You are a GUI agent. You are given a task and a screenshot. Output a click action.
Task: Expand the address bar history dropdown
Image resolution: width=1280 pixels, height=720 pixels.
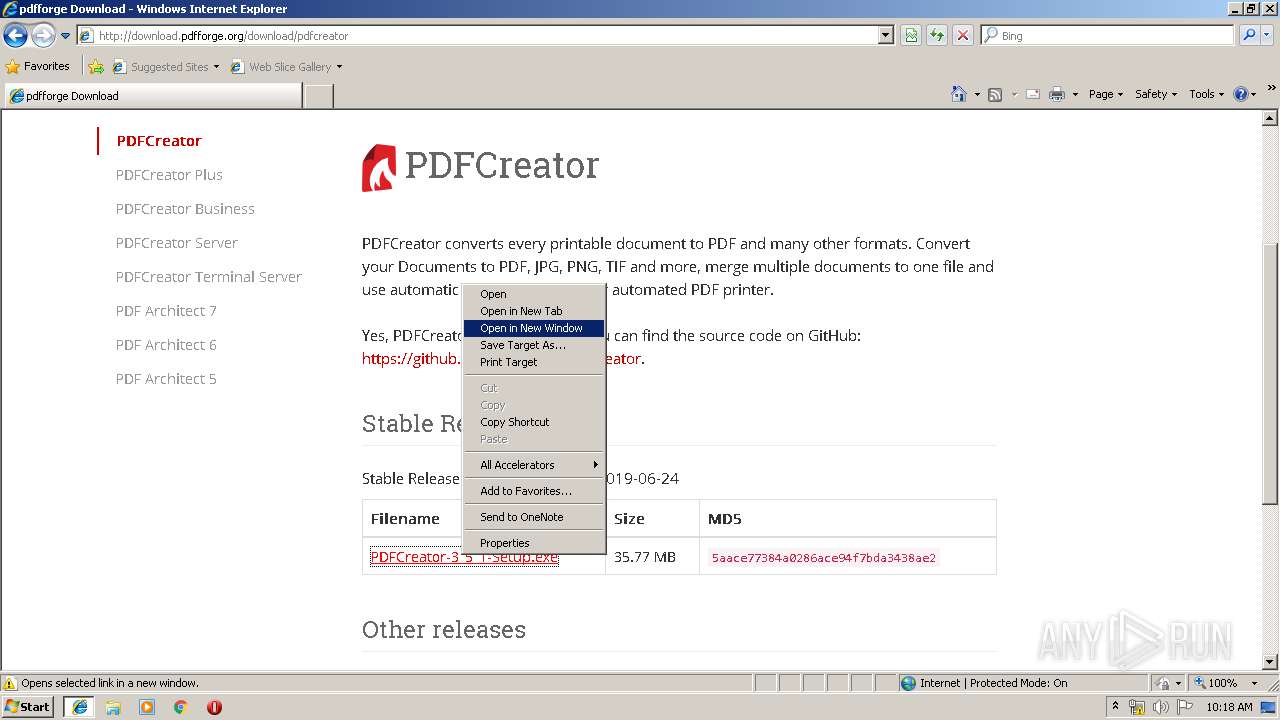click(x=886, y=36)
